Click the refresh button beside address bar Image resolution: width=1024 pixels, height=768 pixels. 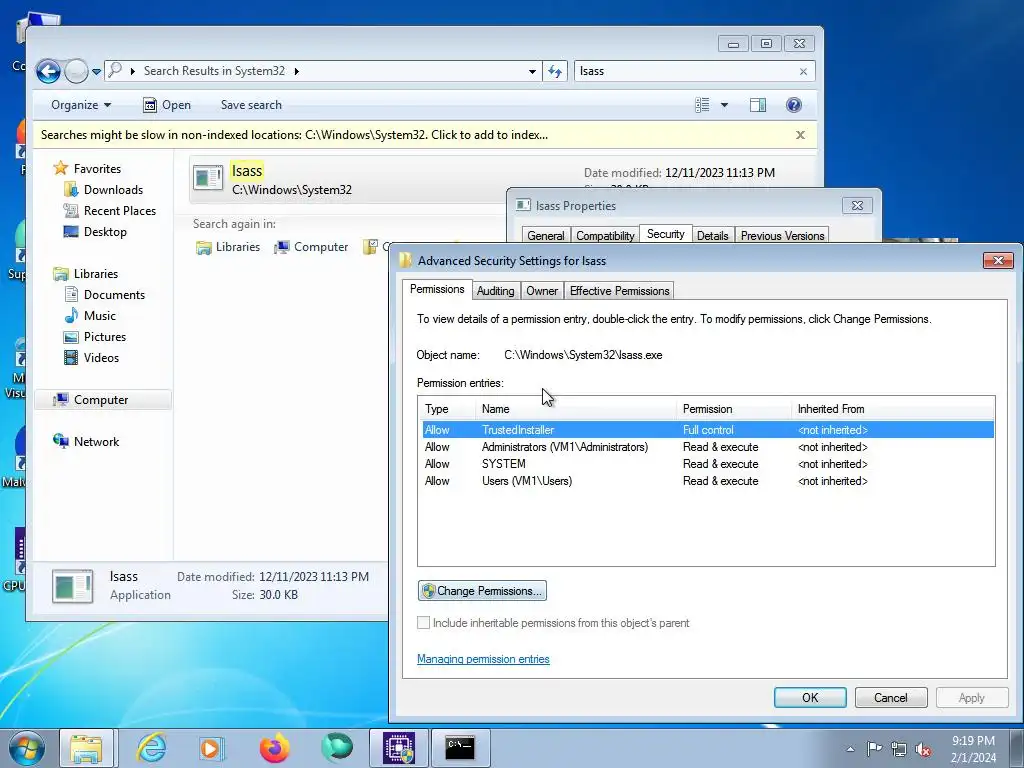554,72
